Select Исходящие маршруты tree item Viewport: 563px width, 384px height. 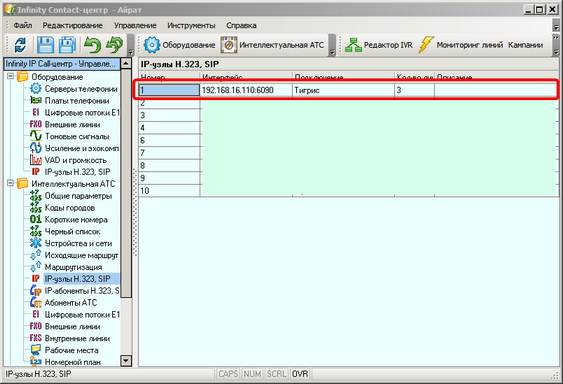pos(82,255)
